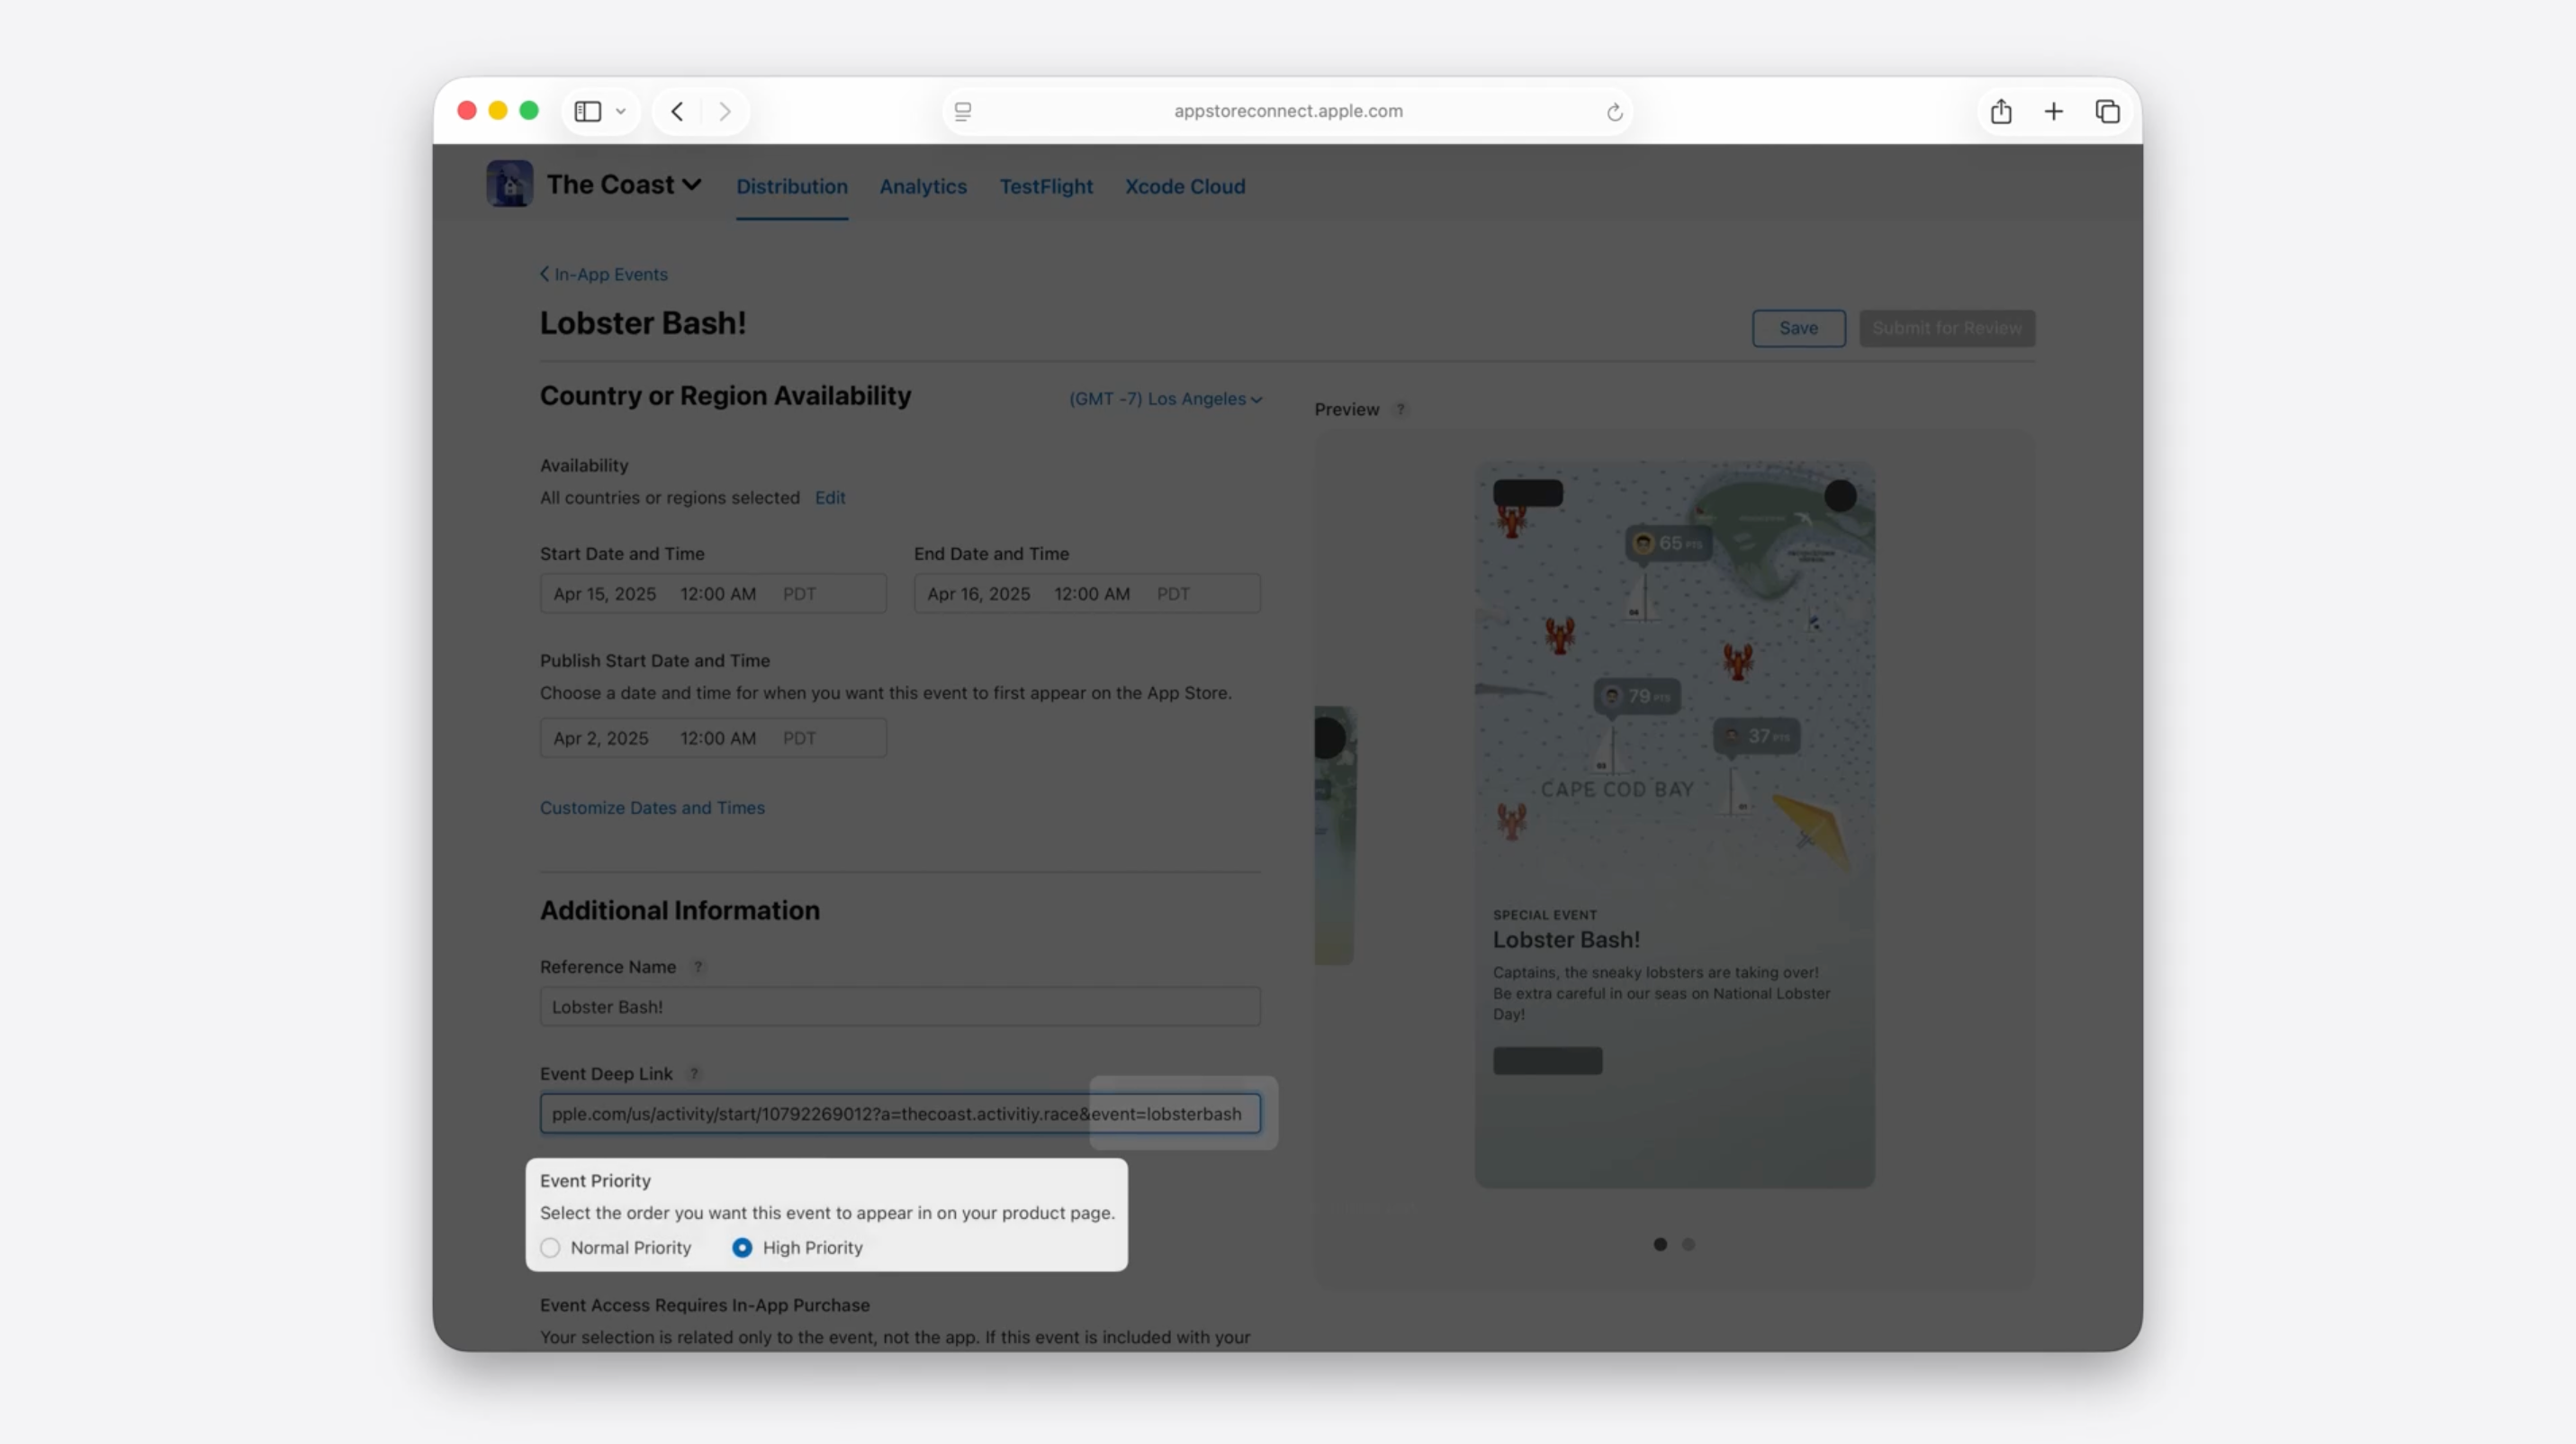Click the Event Deep Link help icon
The width and height of the screenshot is (2576, 1444).
click(x=693, y=1074)
